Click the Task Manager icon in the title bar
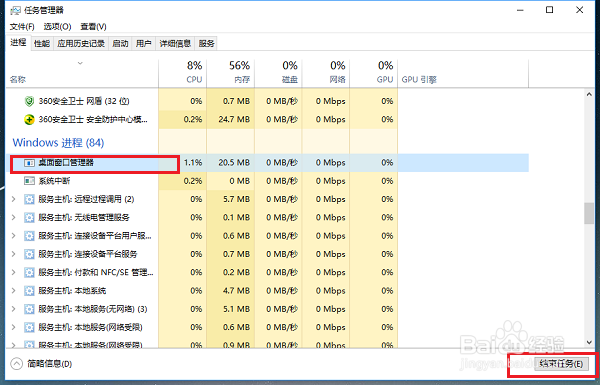This screenshot has height=385, width=600. tap(15, 10)
